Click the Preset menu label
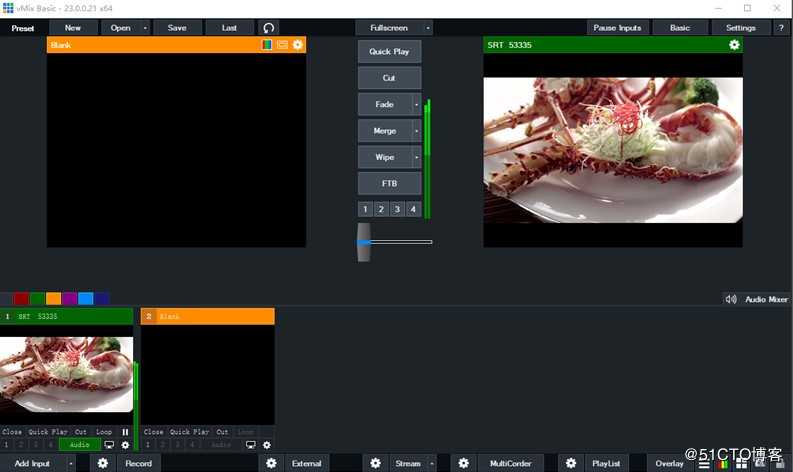Image resolution: width=793 pixels, height=472 pixels. point(23,28)
